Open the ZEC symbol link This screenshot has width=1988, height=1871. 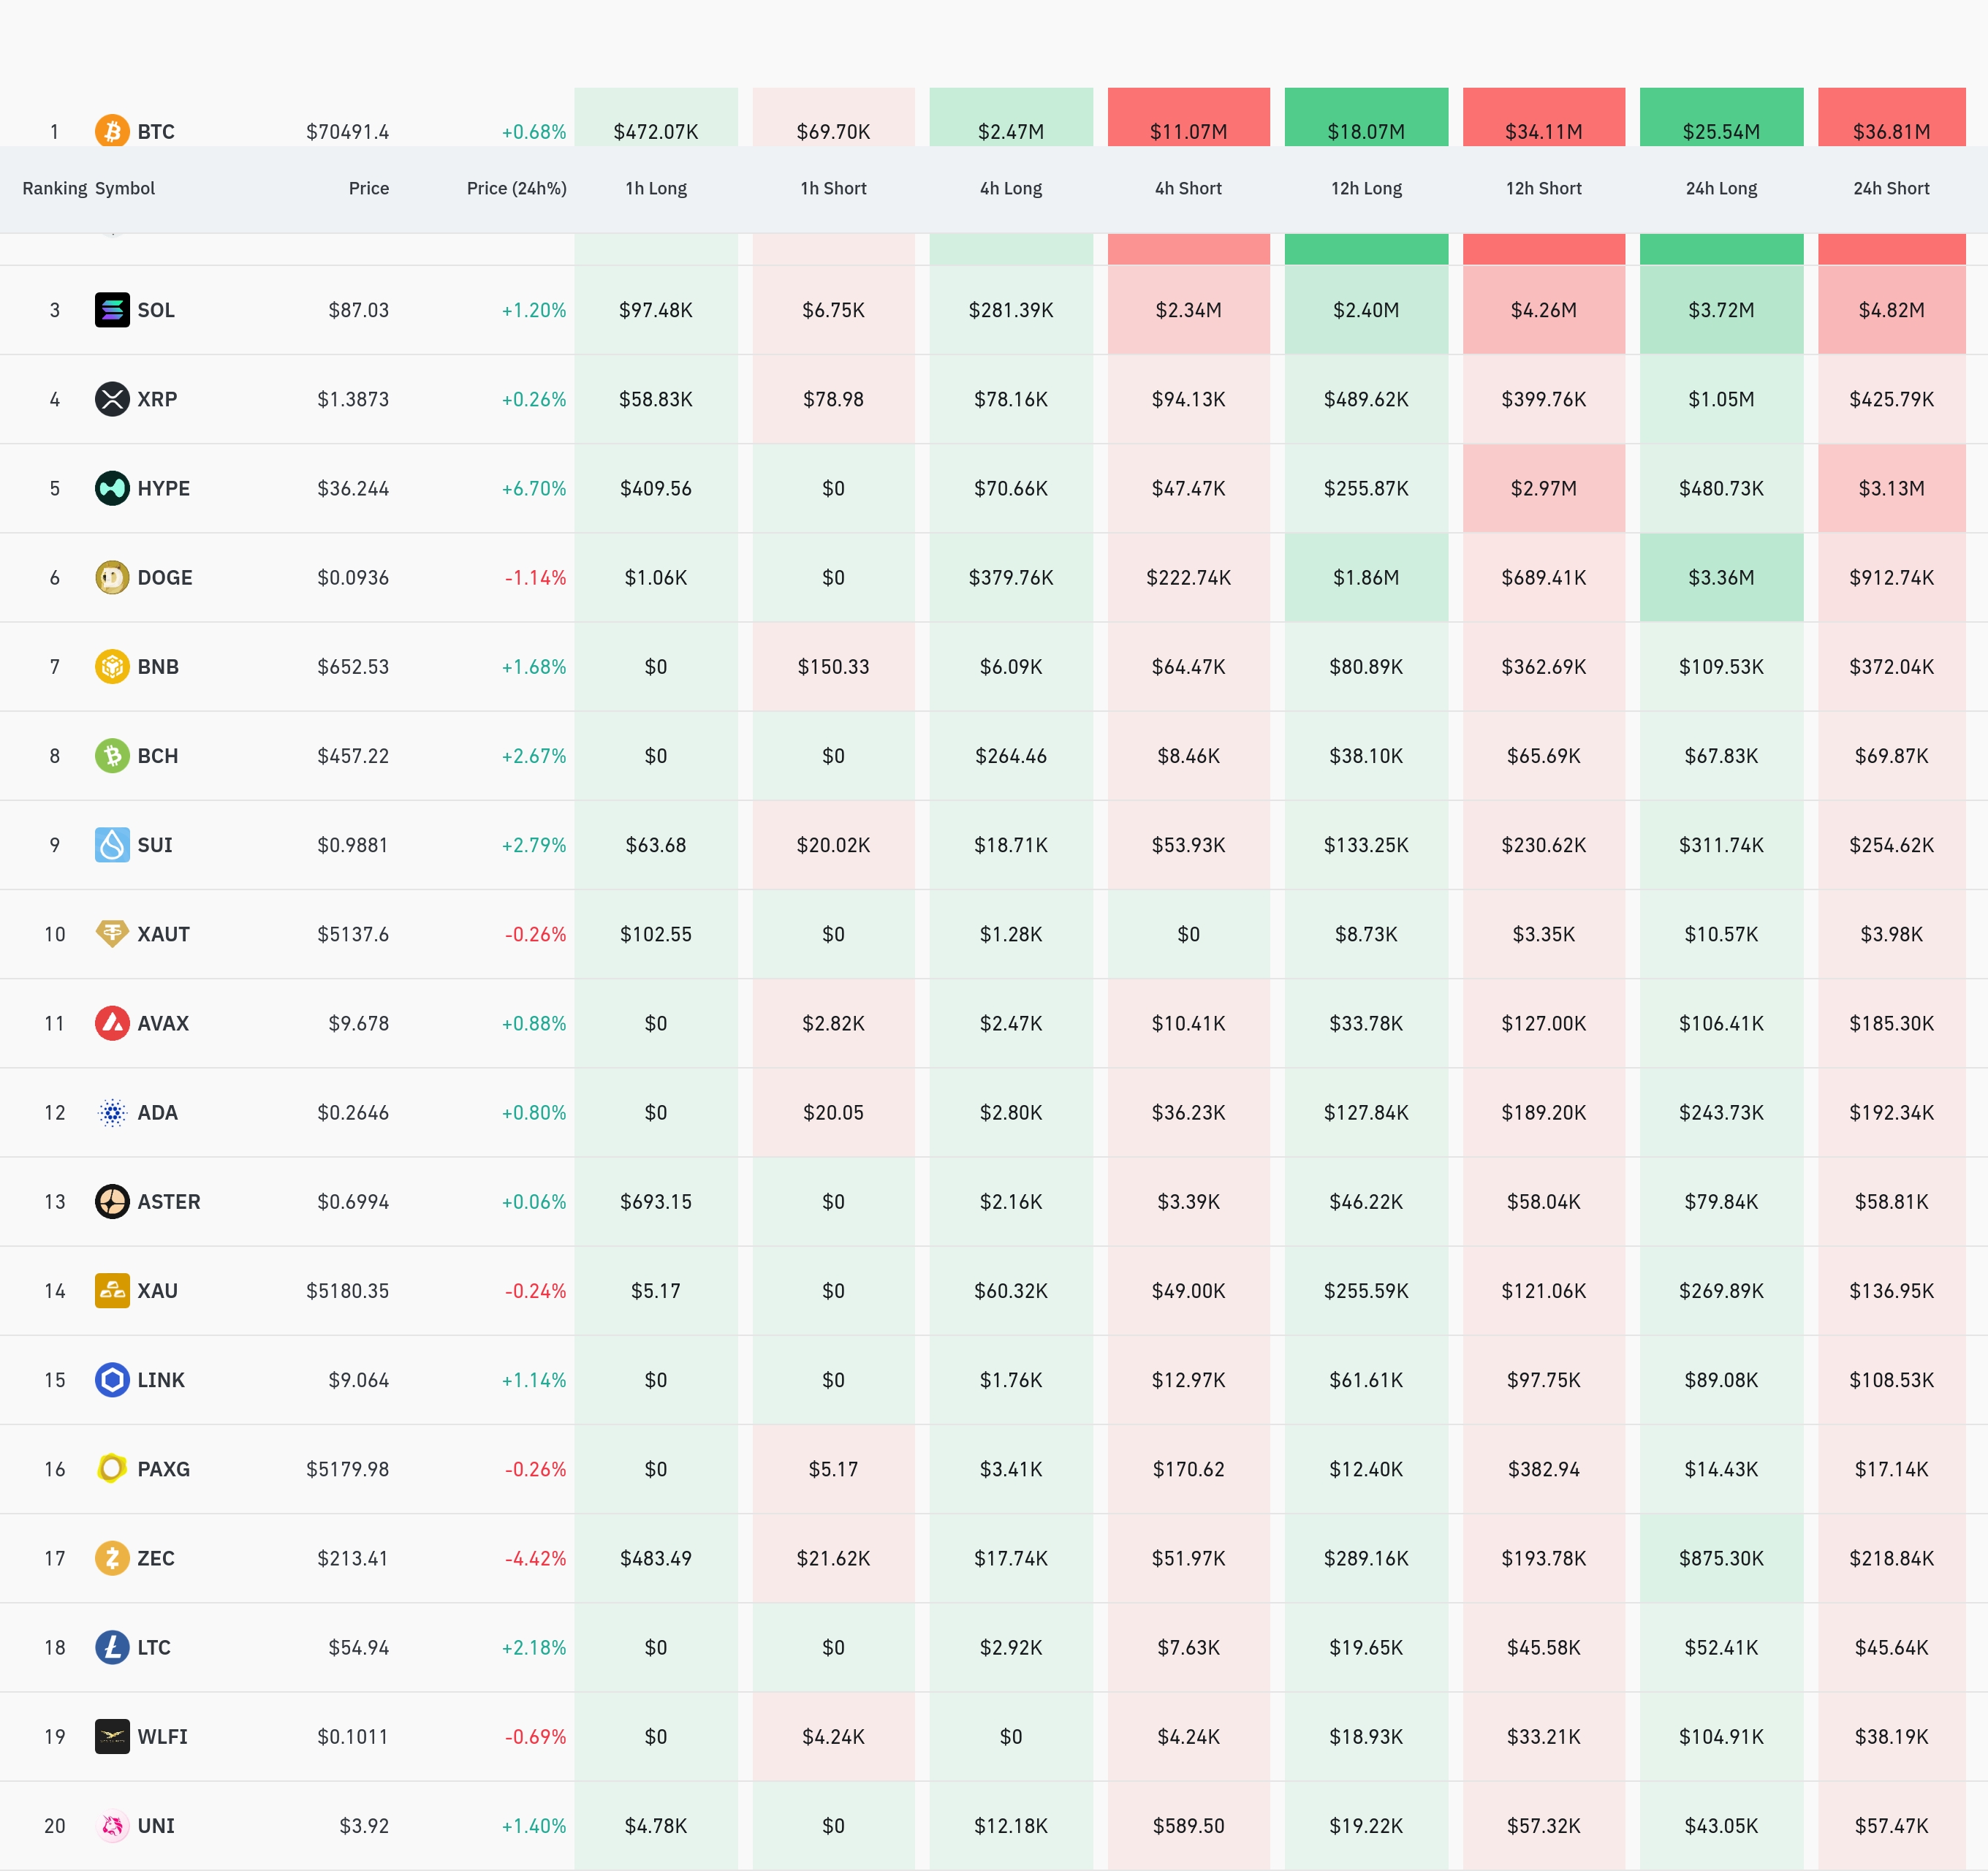(x=156, y=1558)
